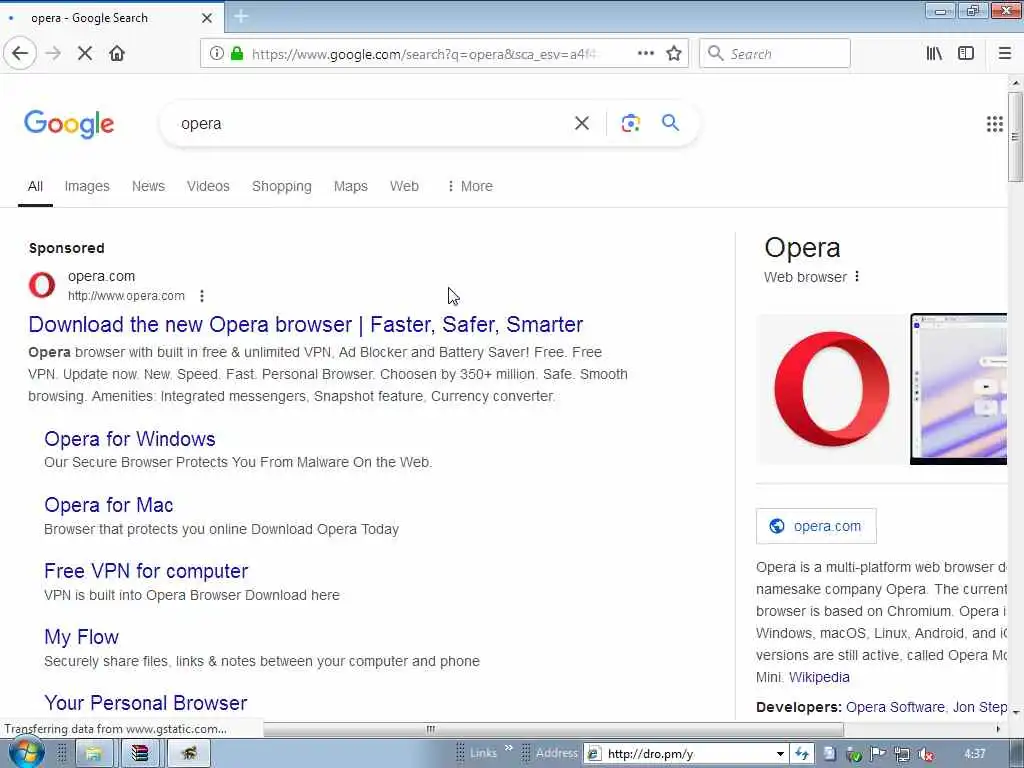
Task: Open the Windows Explorer folder taskbar icon
Action: point(93,754)
